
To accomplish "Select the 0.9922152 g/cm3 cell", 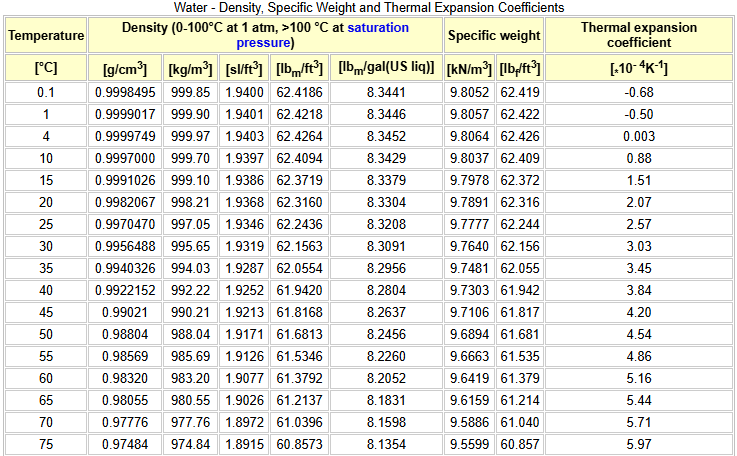I will tap(125, 290).
